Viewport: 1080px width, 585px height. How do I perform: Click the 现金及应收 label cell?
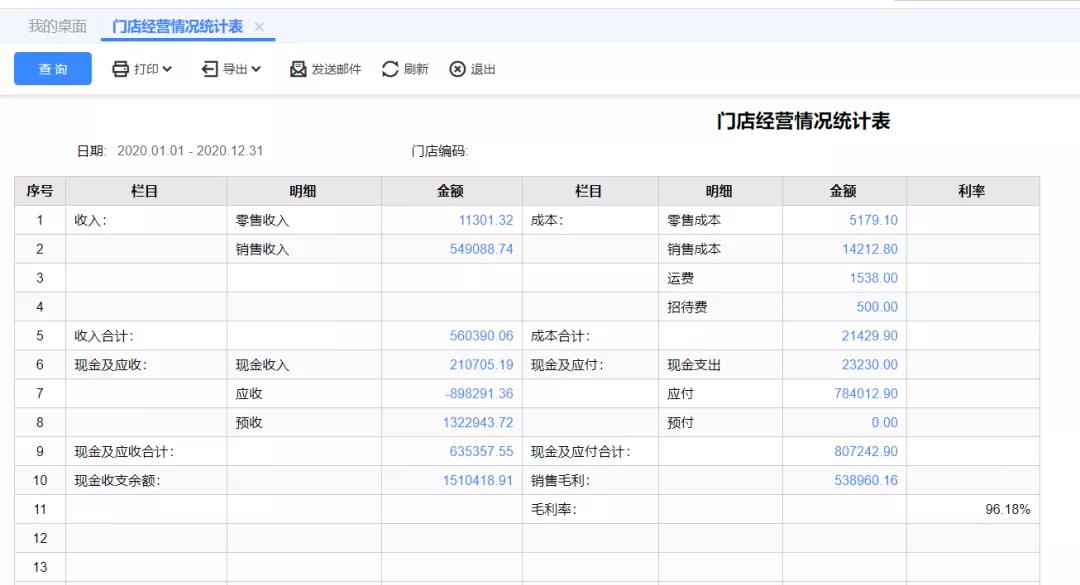(x=146, y=365)
